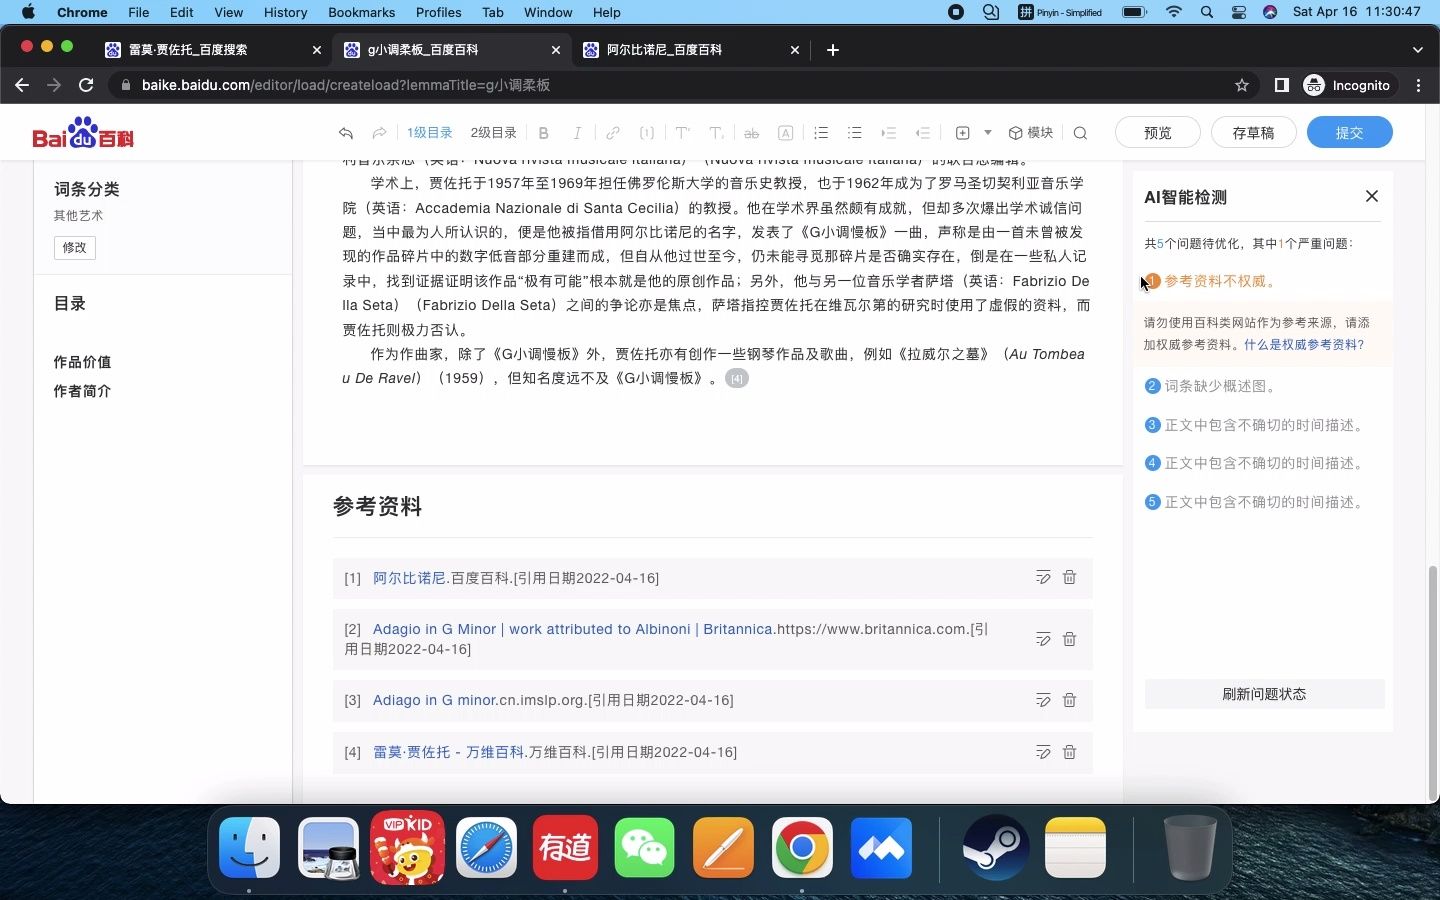This screenshot has width=1440, height=900.
Task: Apply 2级目录 heading style
Action: [x=494, y=133]
